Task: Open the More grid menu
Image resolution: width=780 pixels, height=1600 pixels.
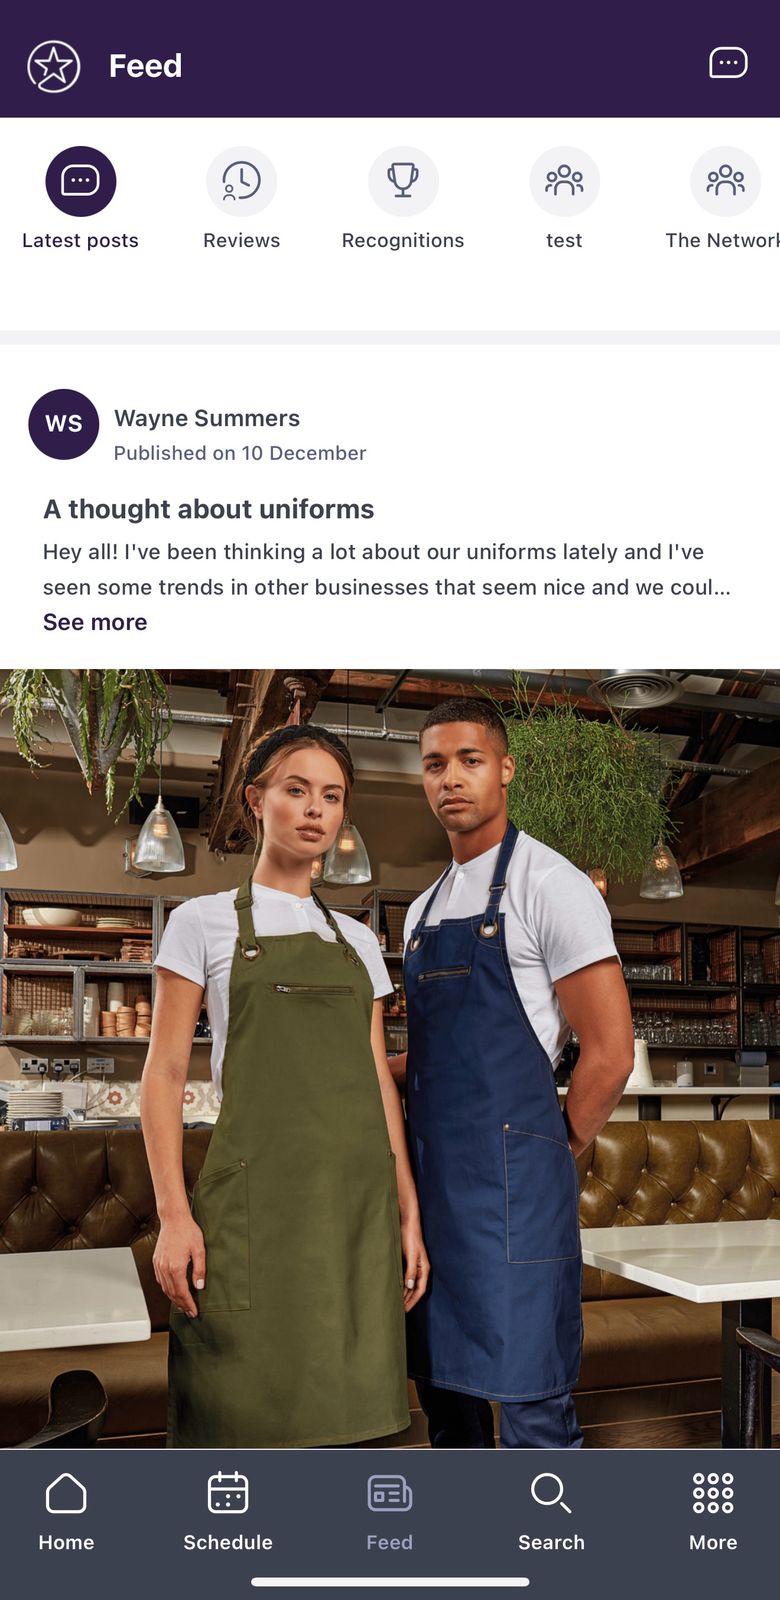Action: (713, 1511)
